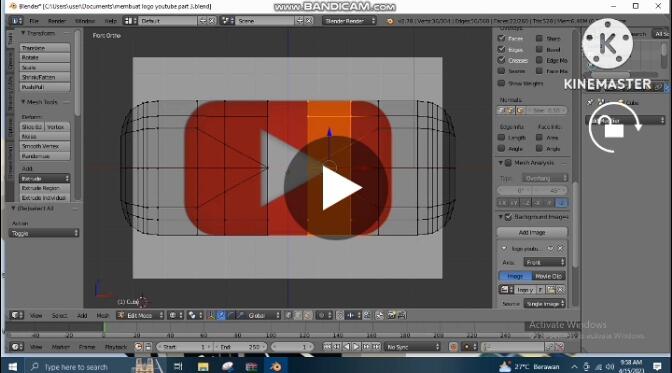Open the Action Toggle dropdown
Viewport: 672px width, 373px height.
44,233
